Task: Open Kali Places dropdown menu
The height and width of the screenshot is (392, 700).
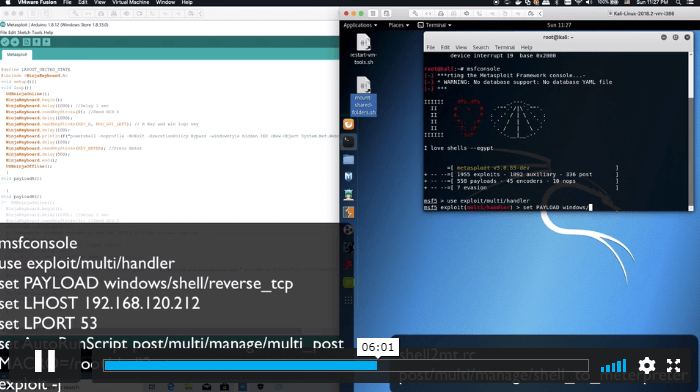Action: coord(399,25)
